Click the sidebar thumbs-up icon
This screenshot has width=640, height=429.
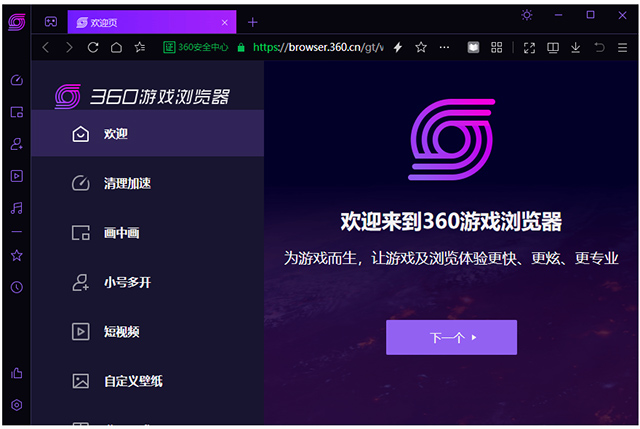click(17, 373)
